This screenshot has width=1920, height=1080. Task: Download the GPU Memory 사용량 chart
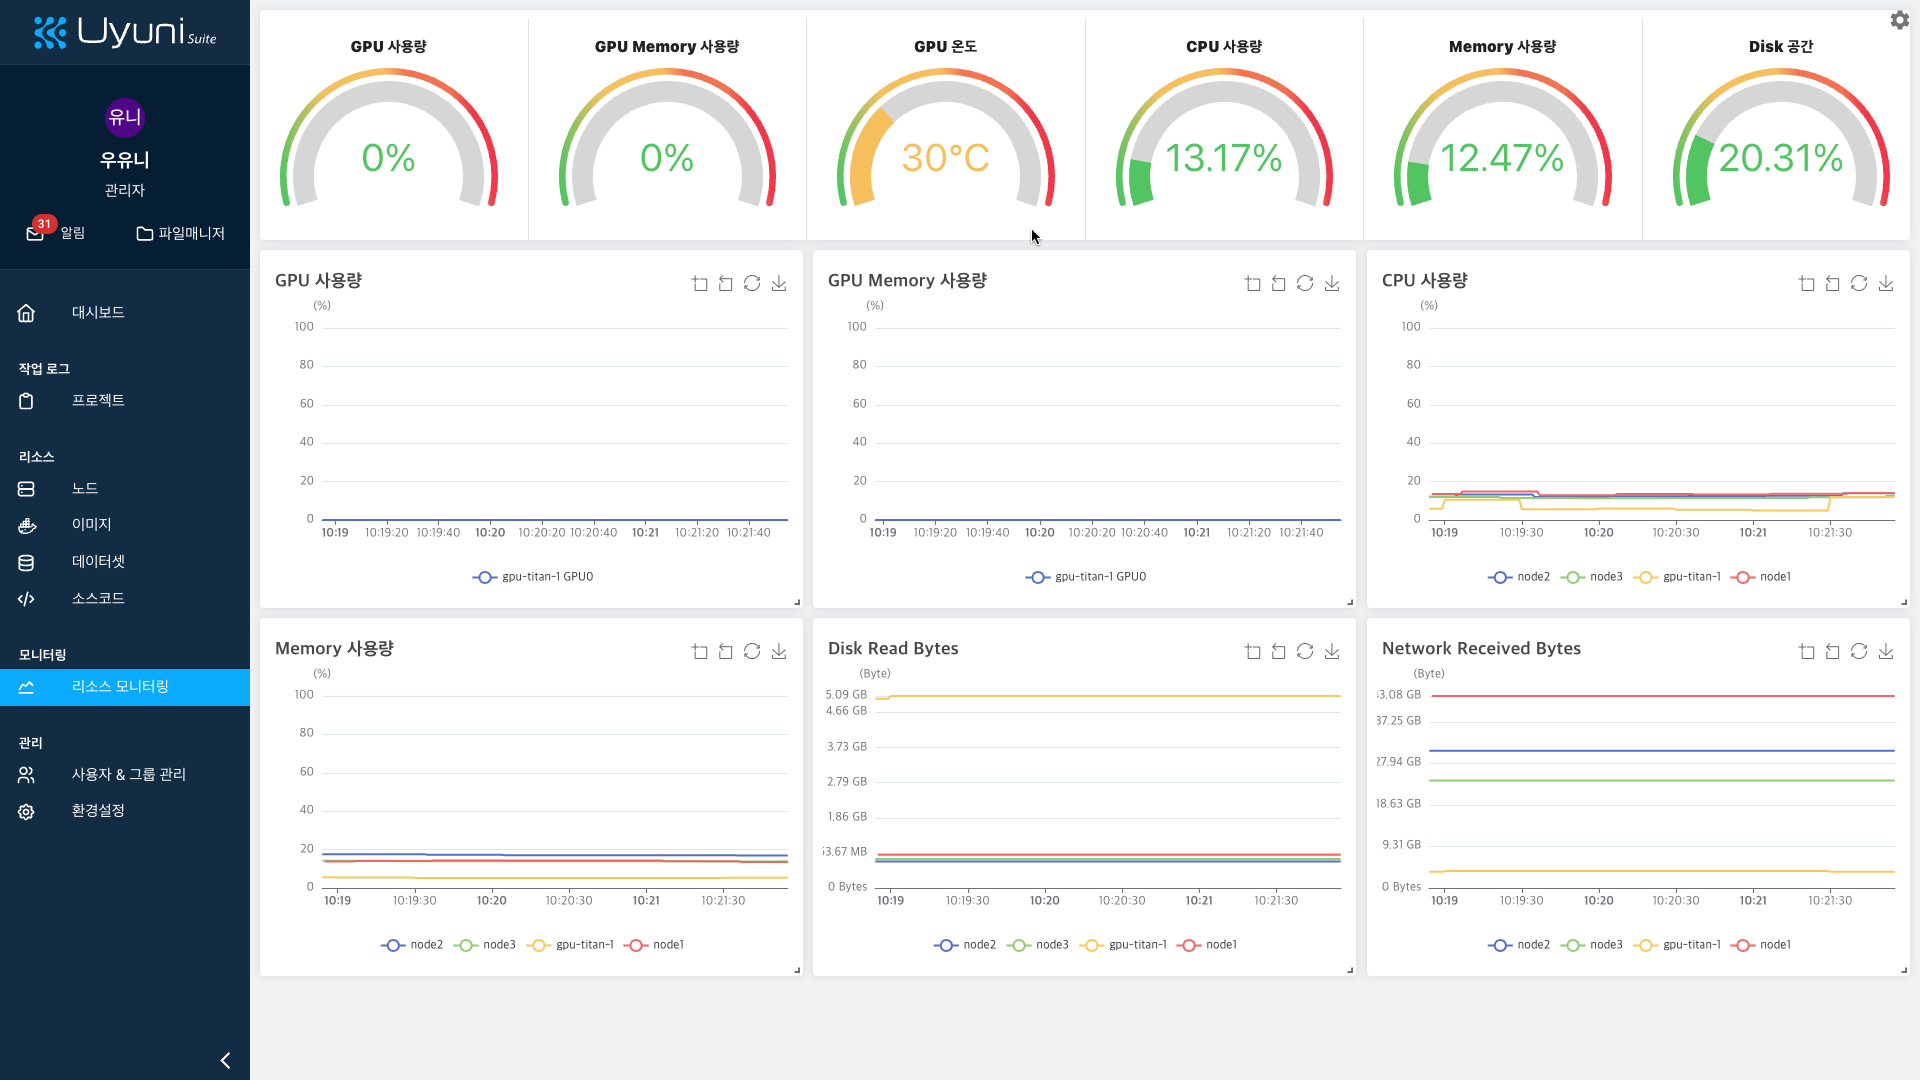click(x=1332, y=283)
